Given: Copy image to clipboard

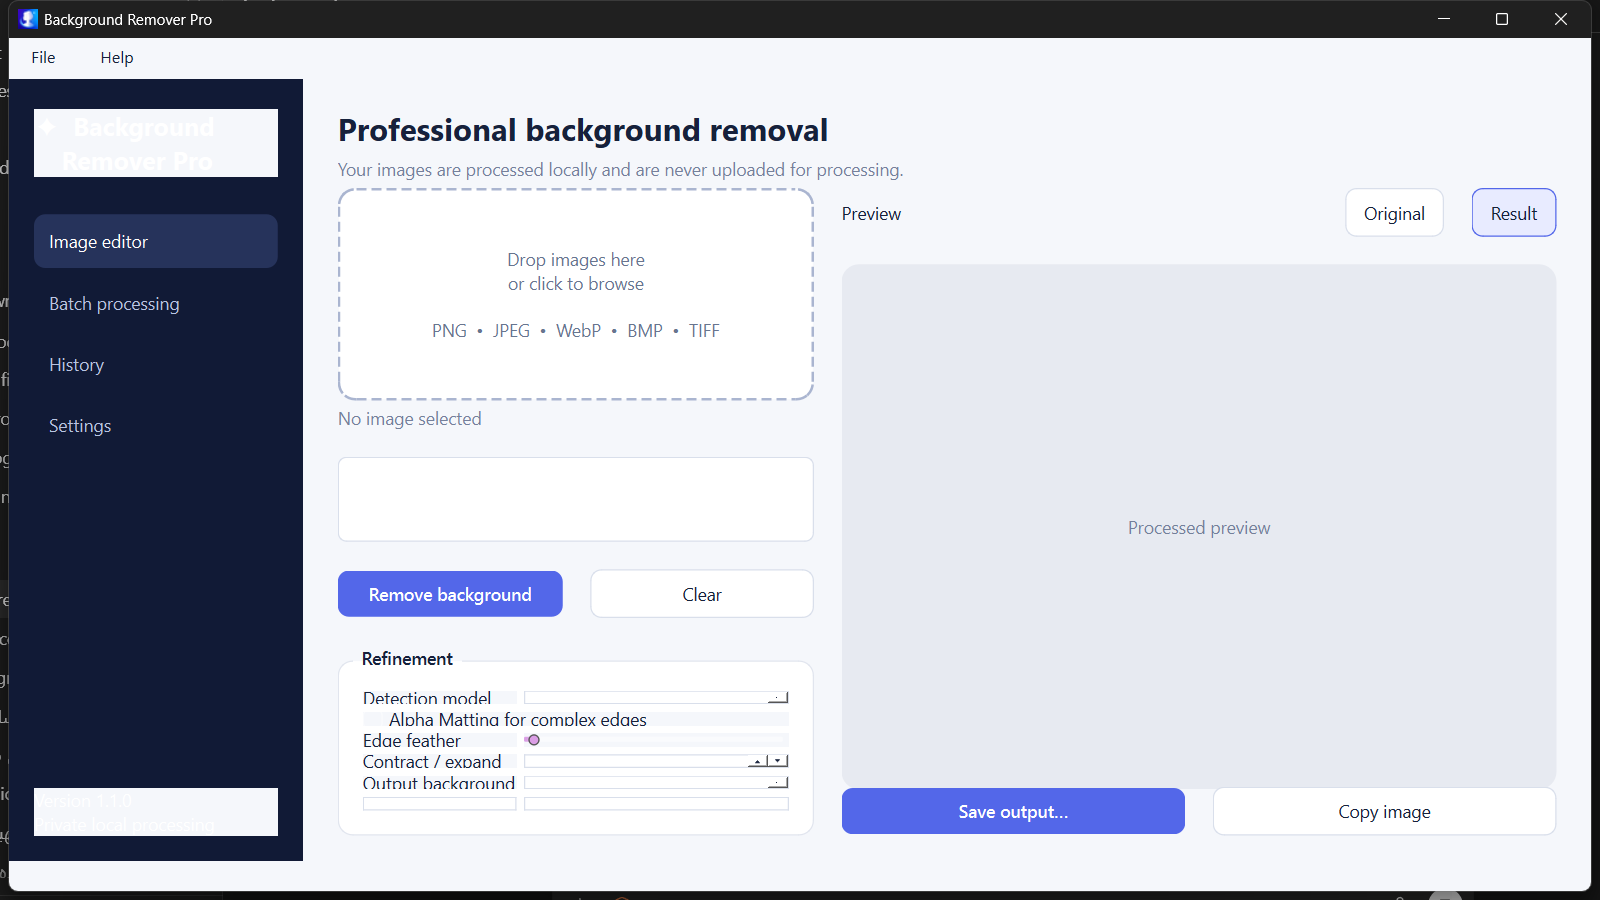Looking at the screenshot, I should click(x=1384, y=811).
